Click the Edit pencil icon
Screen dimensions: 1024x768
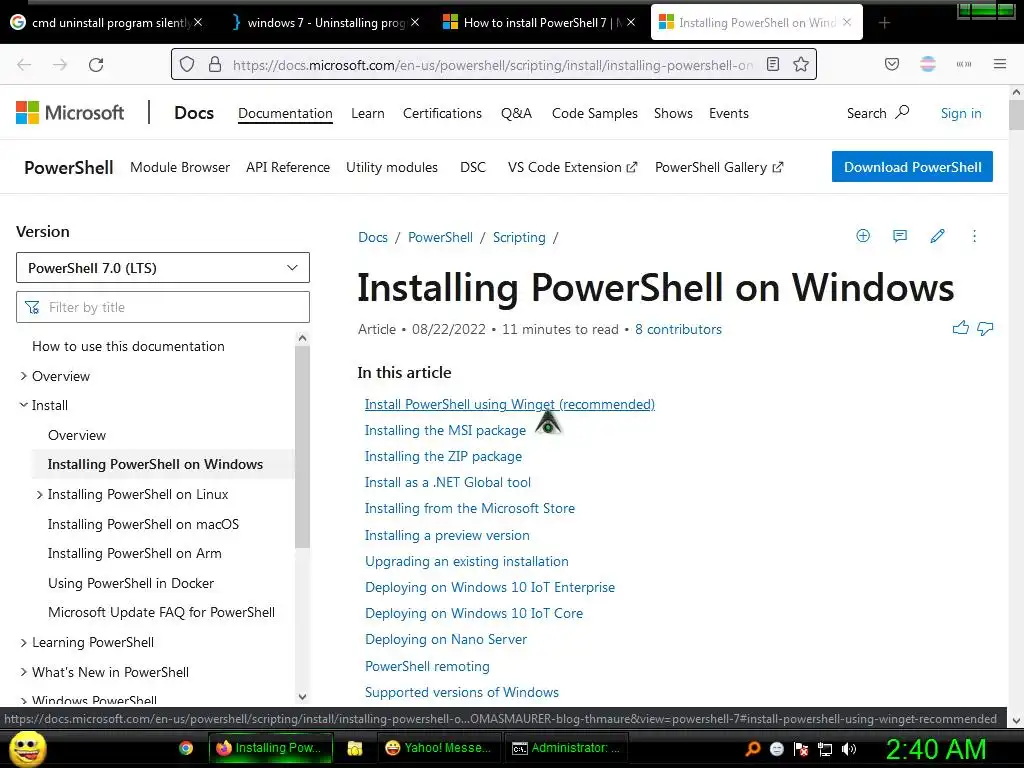(937, 236)
